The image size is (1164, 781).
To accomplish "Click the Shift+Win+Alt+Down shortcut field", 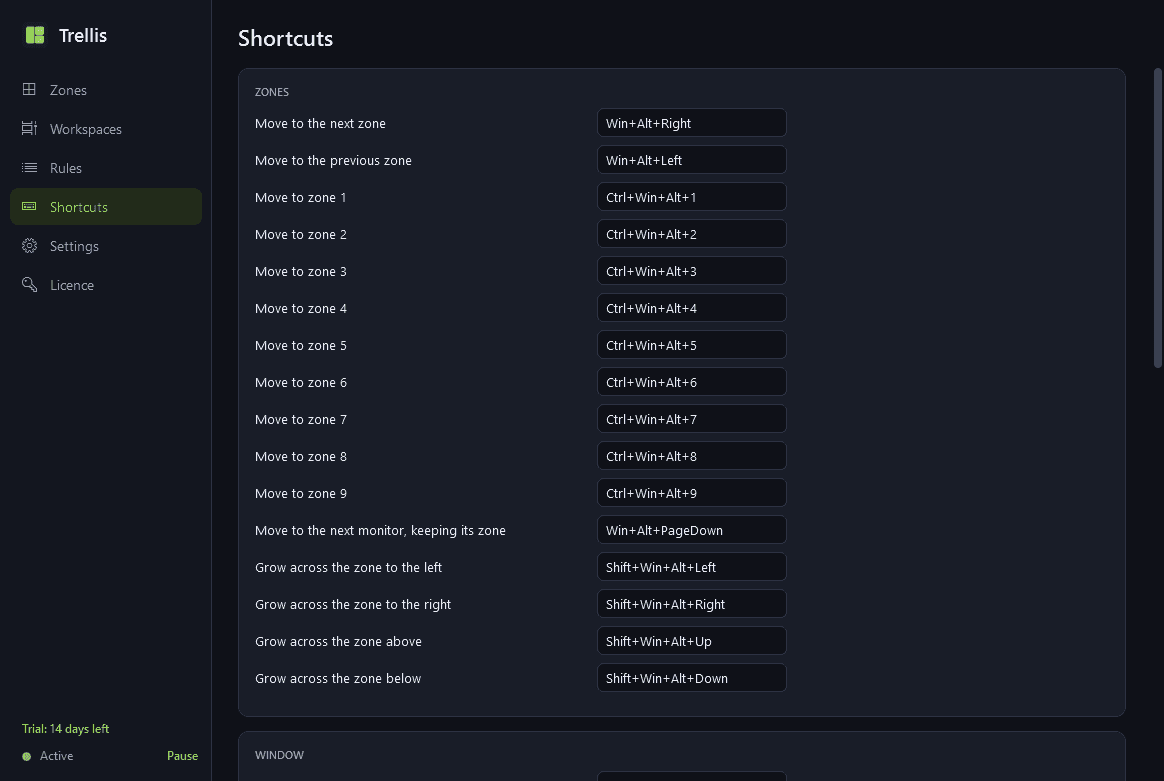I will tap(692, 679).
